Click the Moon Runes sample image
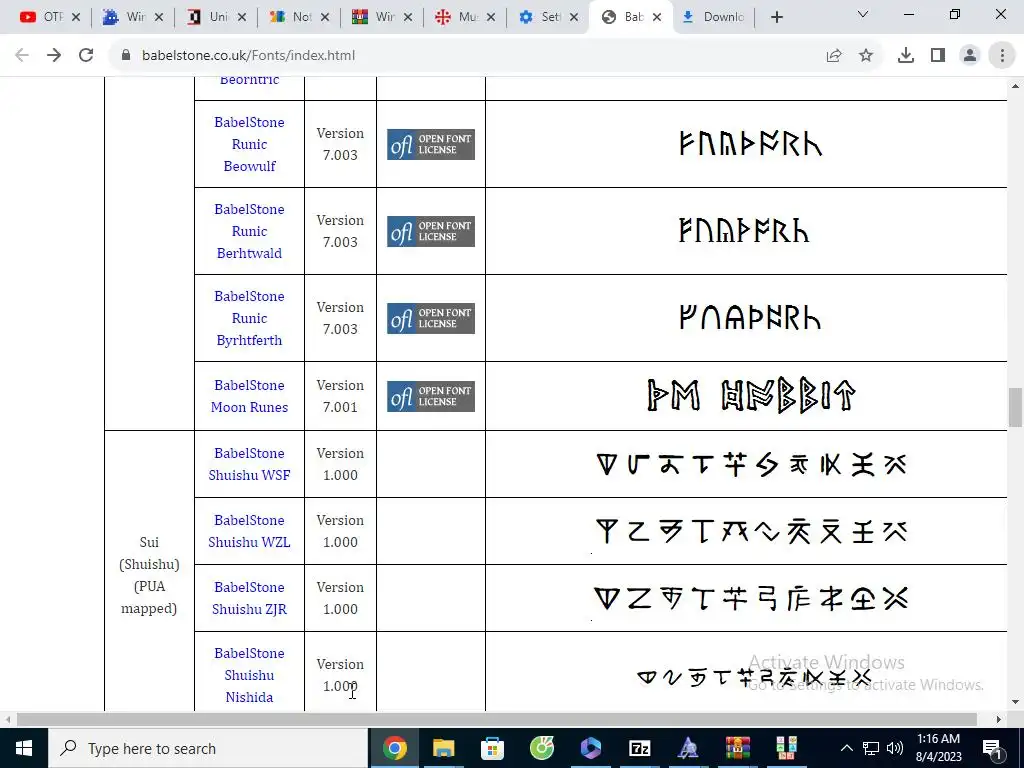Image resolution: width=1024 pixels, height=768 pixels. click(750, 396)
